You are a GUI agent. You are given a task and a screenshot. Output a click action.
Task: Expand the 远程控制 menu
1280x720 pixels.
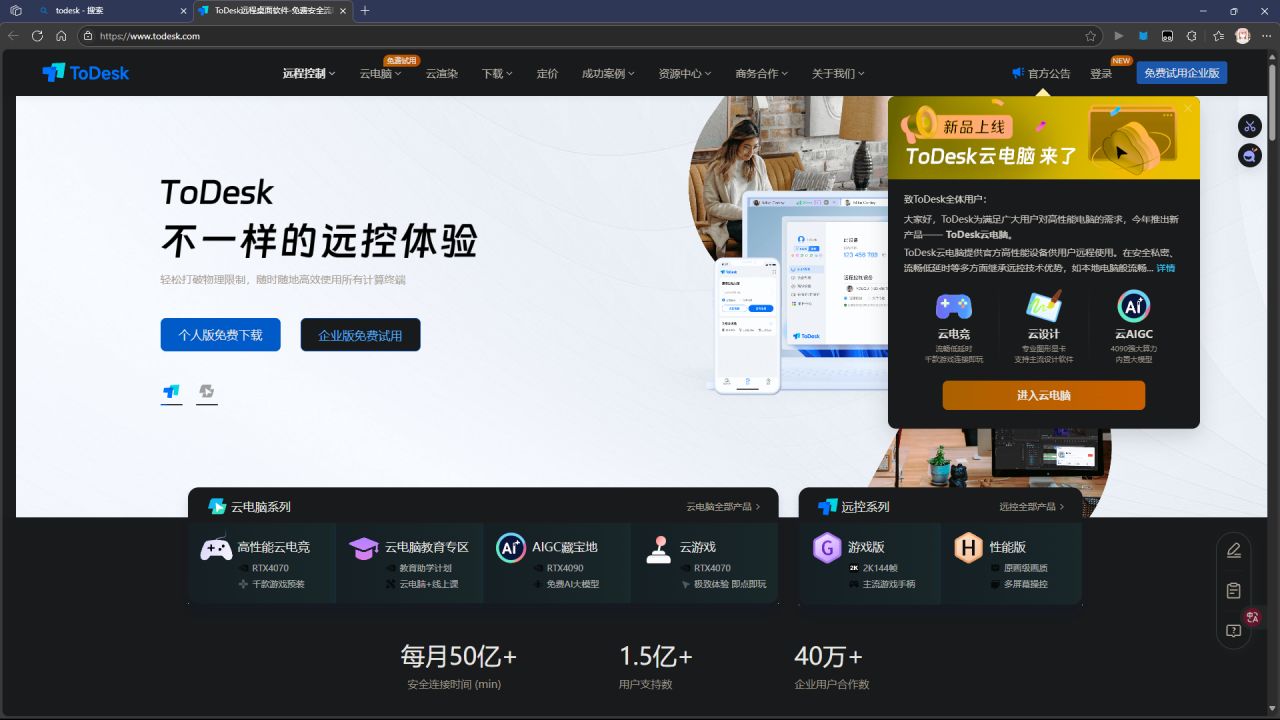coord(309,73)
